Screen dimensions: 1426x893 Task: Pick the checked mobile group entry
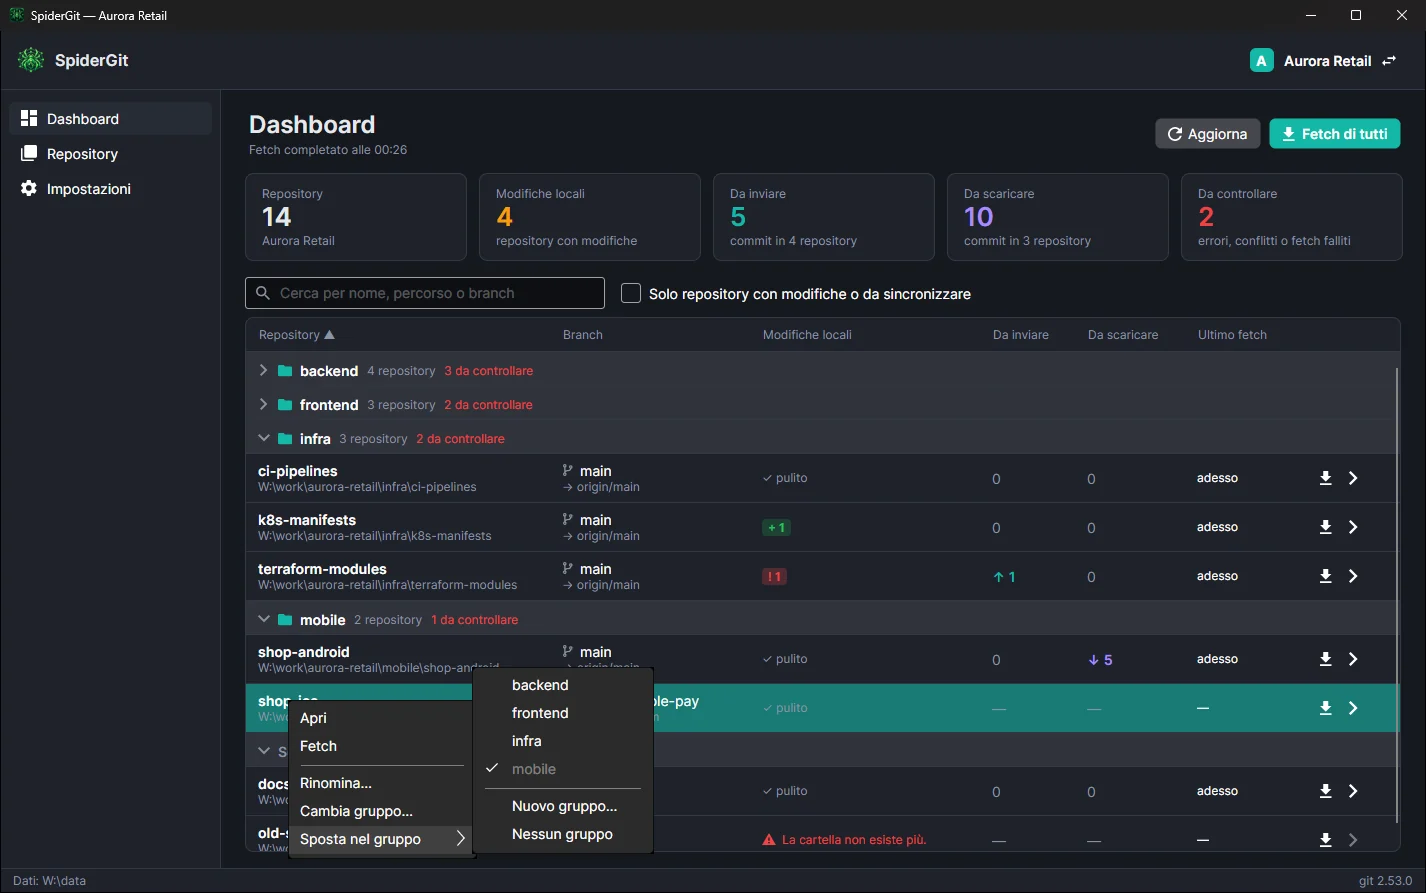(x=563, y=769)
